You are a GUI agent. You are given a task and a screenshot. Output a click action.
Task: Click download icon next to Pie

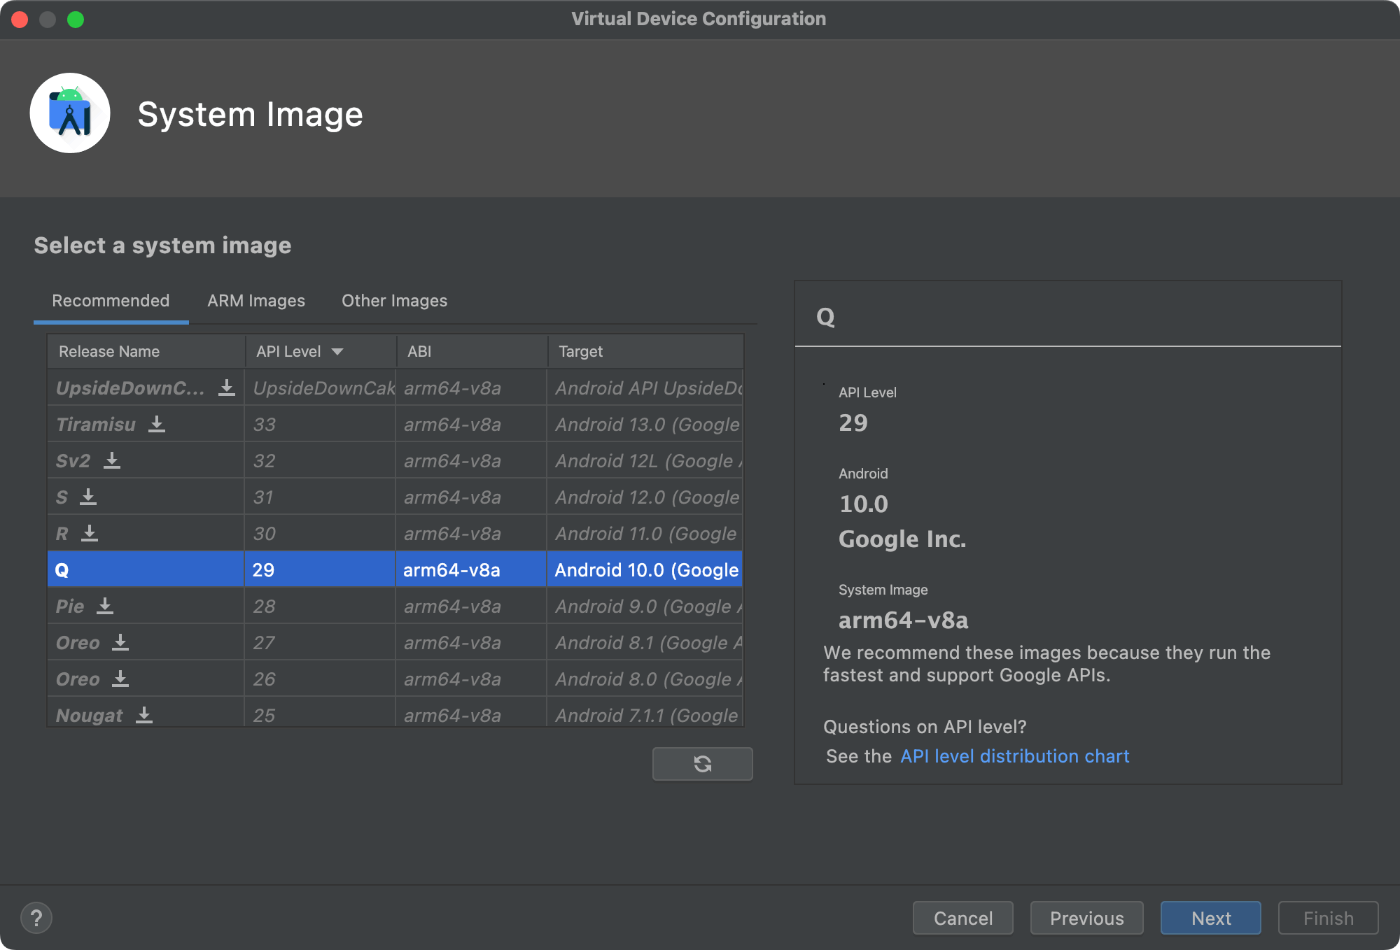tap(105, 606)
